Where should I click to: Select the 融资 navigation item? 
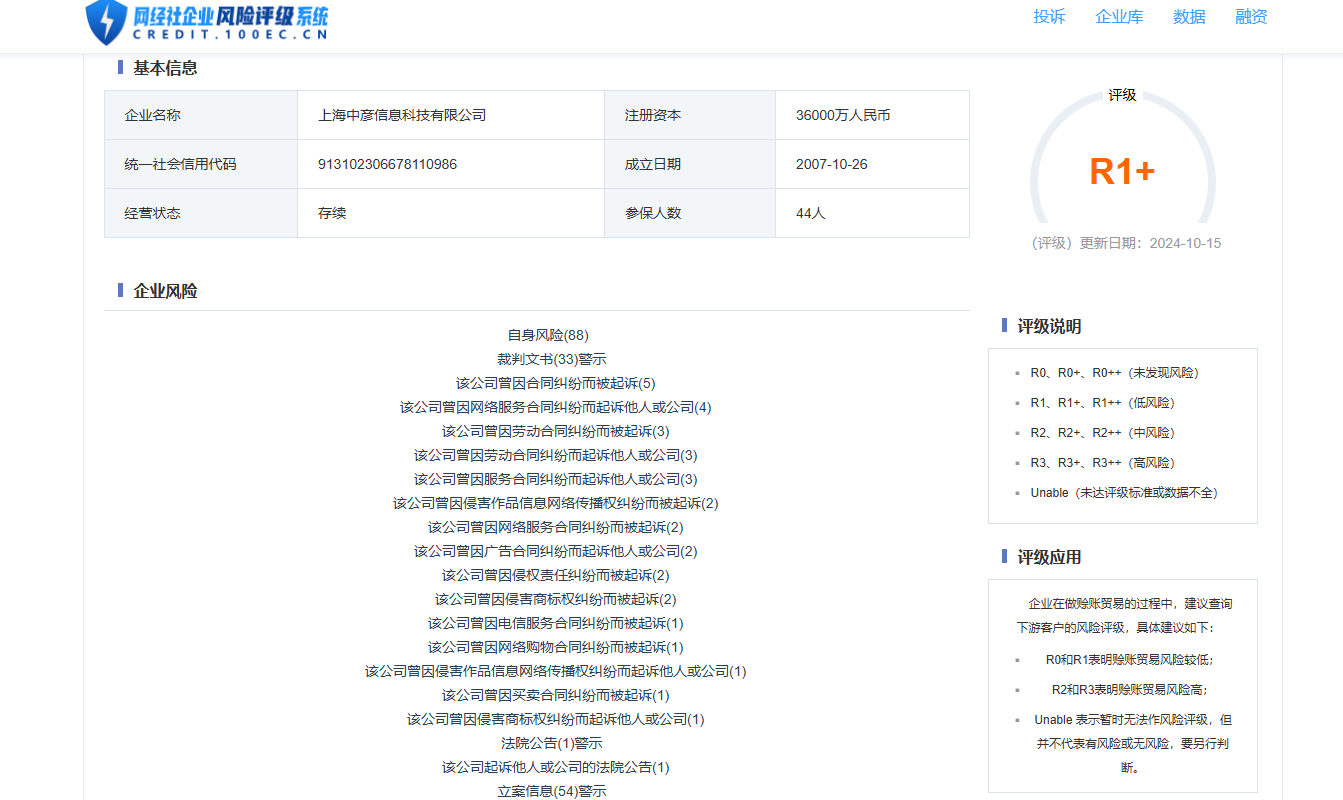1251,17
